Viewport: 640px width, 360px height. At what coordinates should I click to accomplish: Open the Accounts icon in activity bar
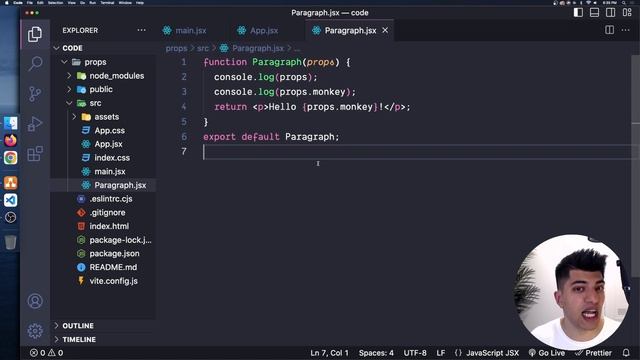(35, 301)
